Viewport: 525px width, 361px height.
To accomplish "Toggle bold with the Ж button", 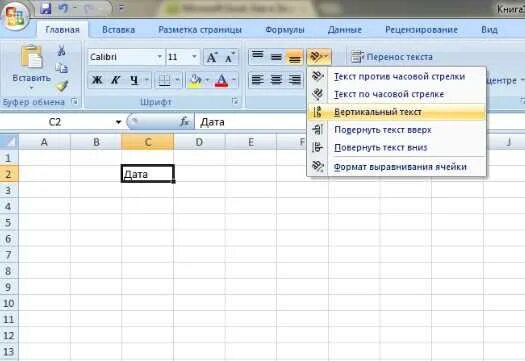I will (x=97, y=80).
